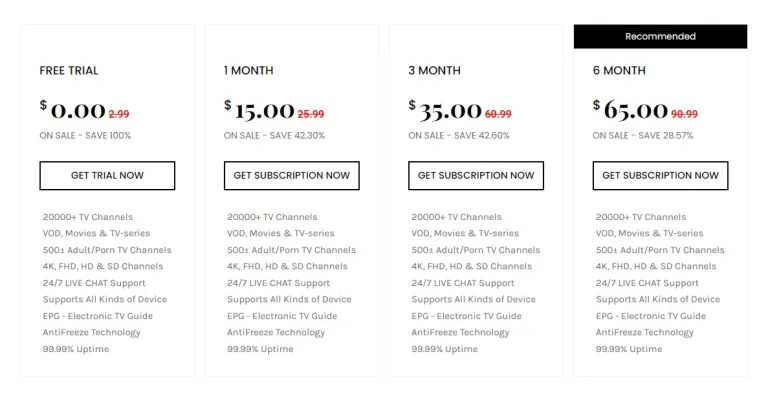768x400 pixels.
Task: Click the Recommended banner above 6 Month
Action: pos(660,36)
